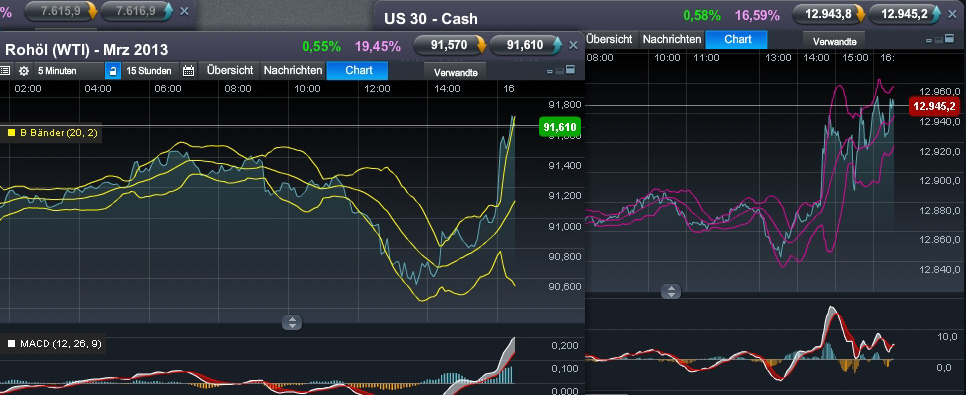Set US 30 window to largest size icon
This screenshot has height=395, width=966.
[x=949, y=39]
